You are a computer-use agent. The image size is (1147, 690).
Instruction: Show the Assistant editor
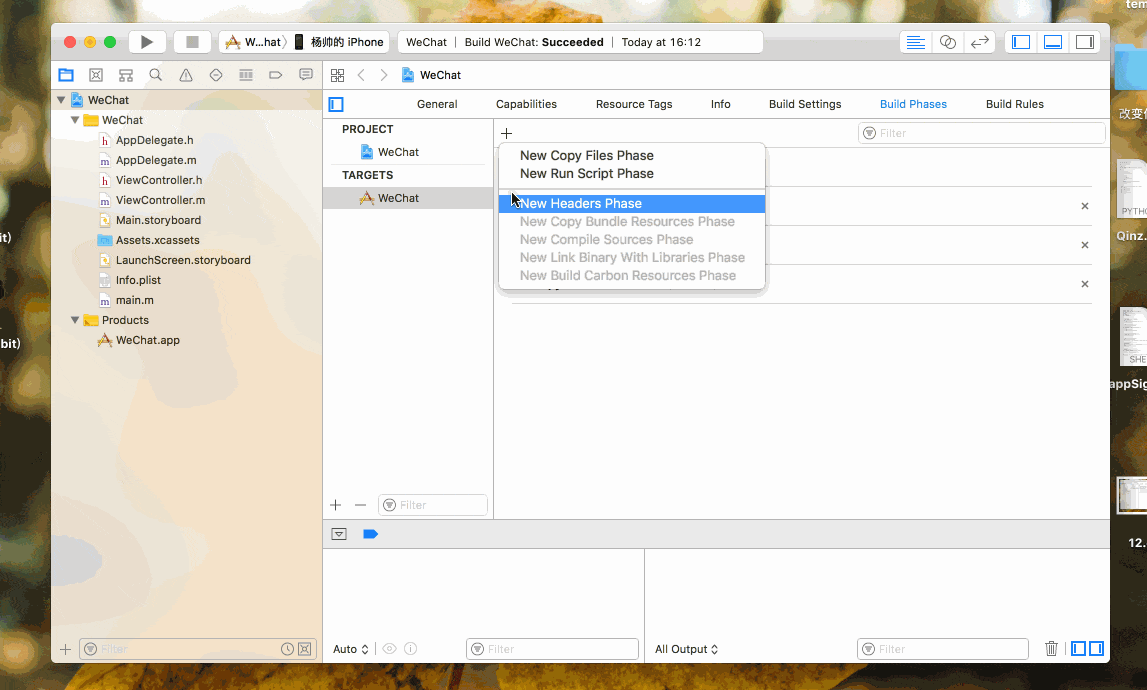(x=947, y=42)
